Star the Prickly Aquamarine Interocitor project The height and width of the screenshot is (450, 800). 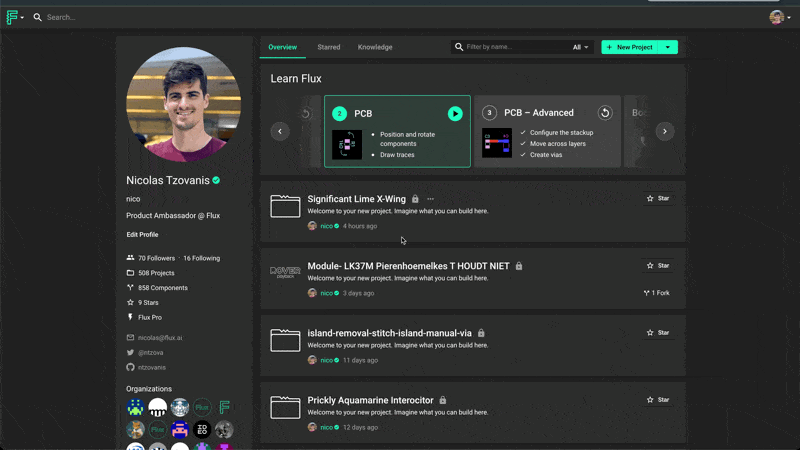[658, 400]
